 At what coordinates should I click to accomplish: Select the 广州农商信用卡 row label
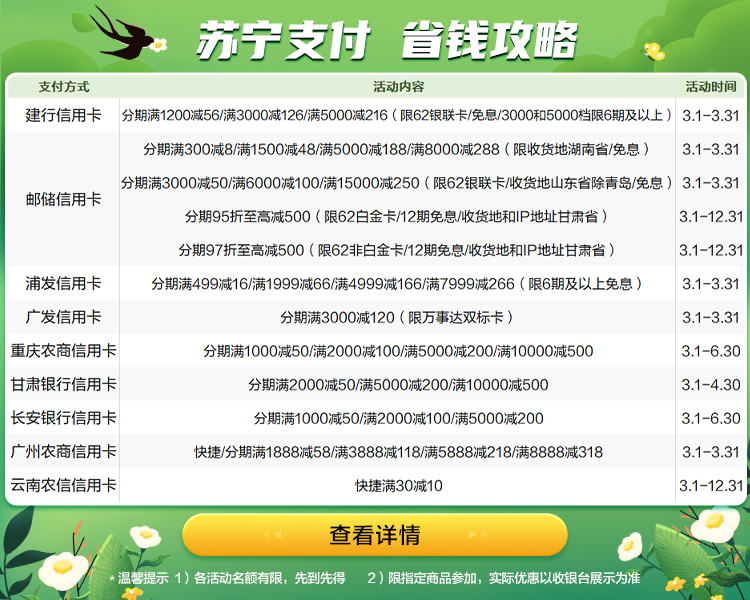(x=63, y=452)
